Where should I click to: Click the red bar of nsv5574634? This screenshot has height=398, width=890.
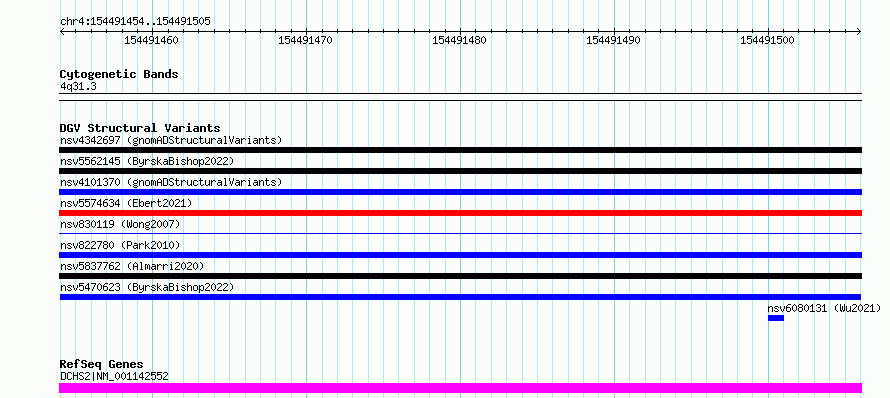pyautogui.click(x=460, y=213)
